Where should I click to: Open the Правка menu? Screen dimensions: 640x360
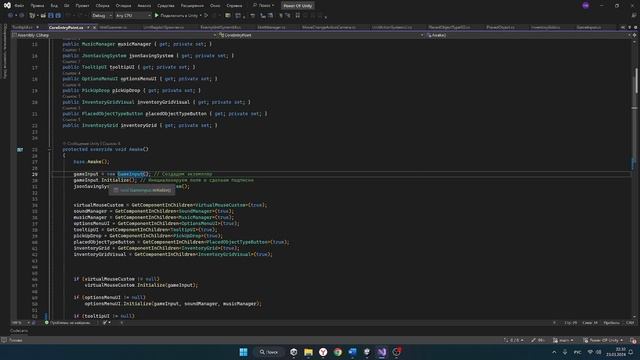pos(37,6)
